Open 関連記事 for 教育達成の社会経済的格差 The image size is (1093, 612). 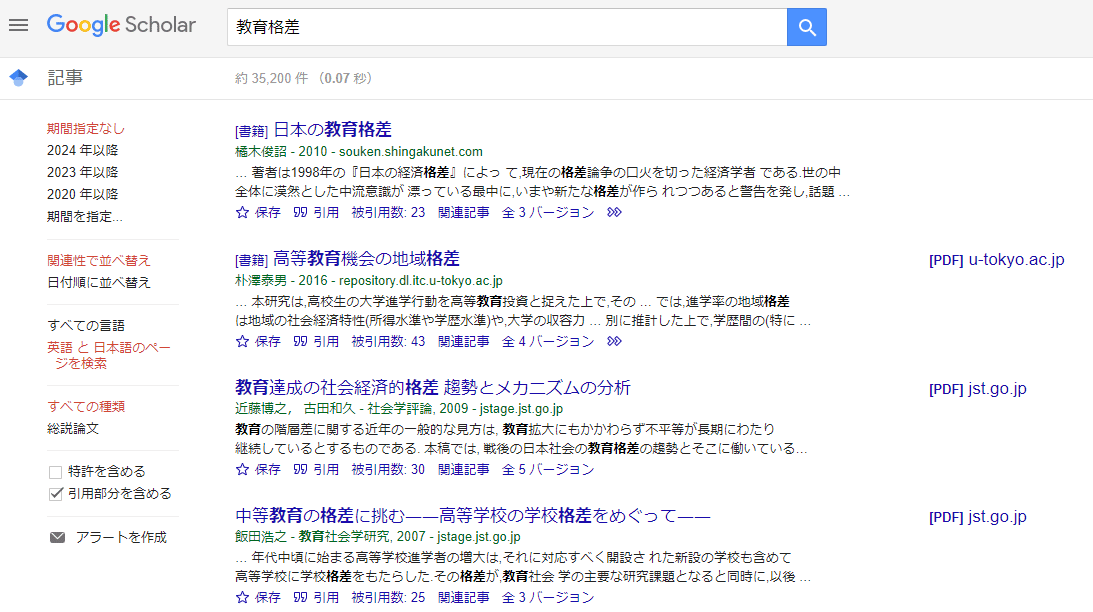tap(464, 470)
